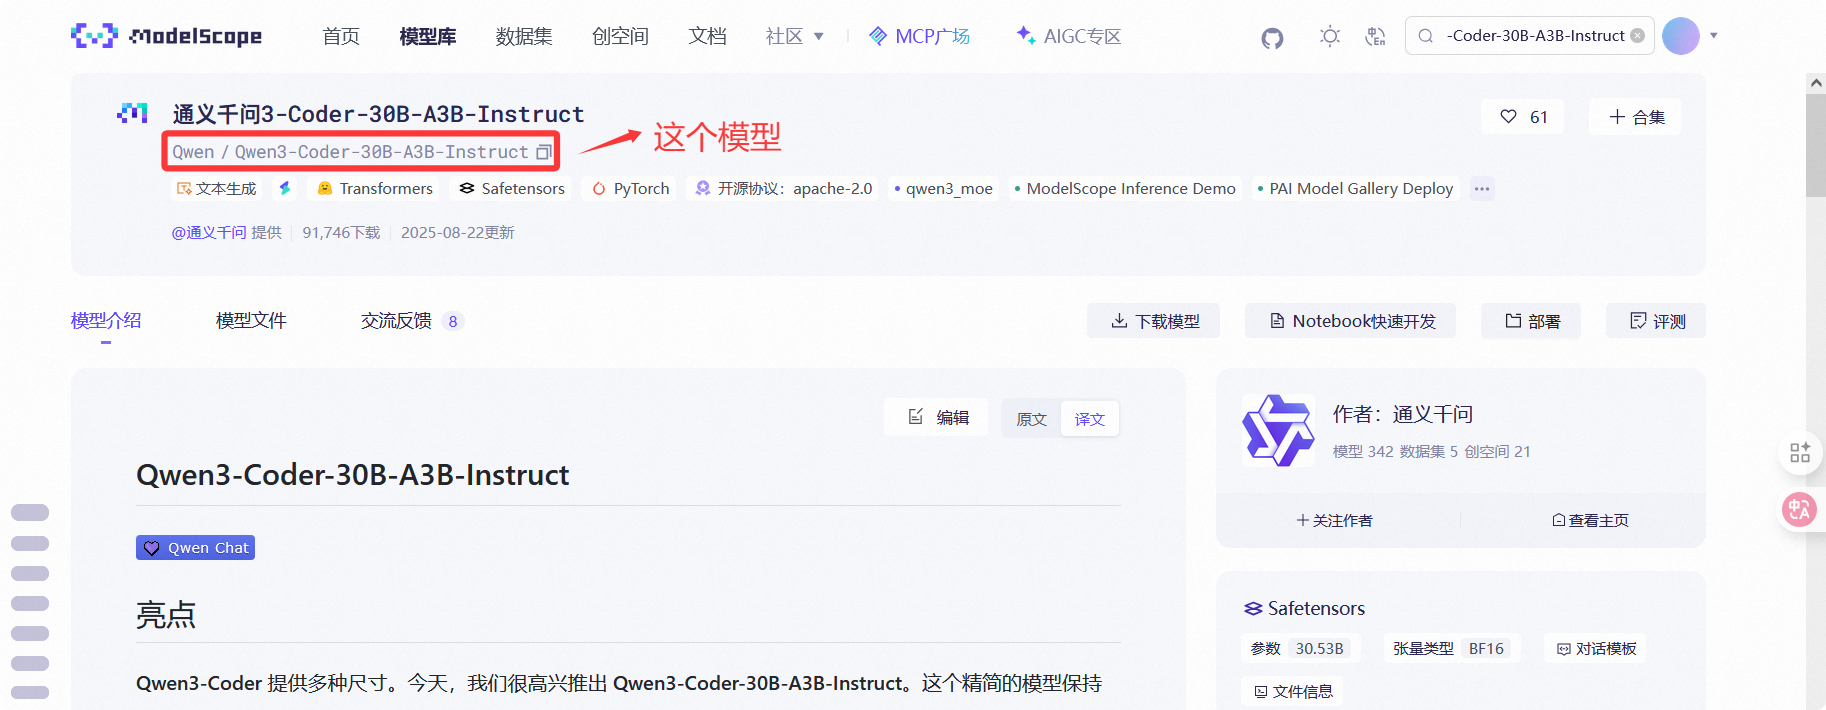The height and width of the screenshot is (710, 1826).
Task: Click the model pixel logo icon
Action: (132, 113)
